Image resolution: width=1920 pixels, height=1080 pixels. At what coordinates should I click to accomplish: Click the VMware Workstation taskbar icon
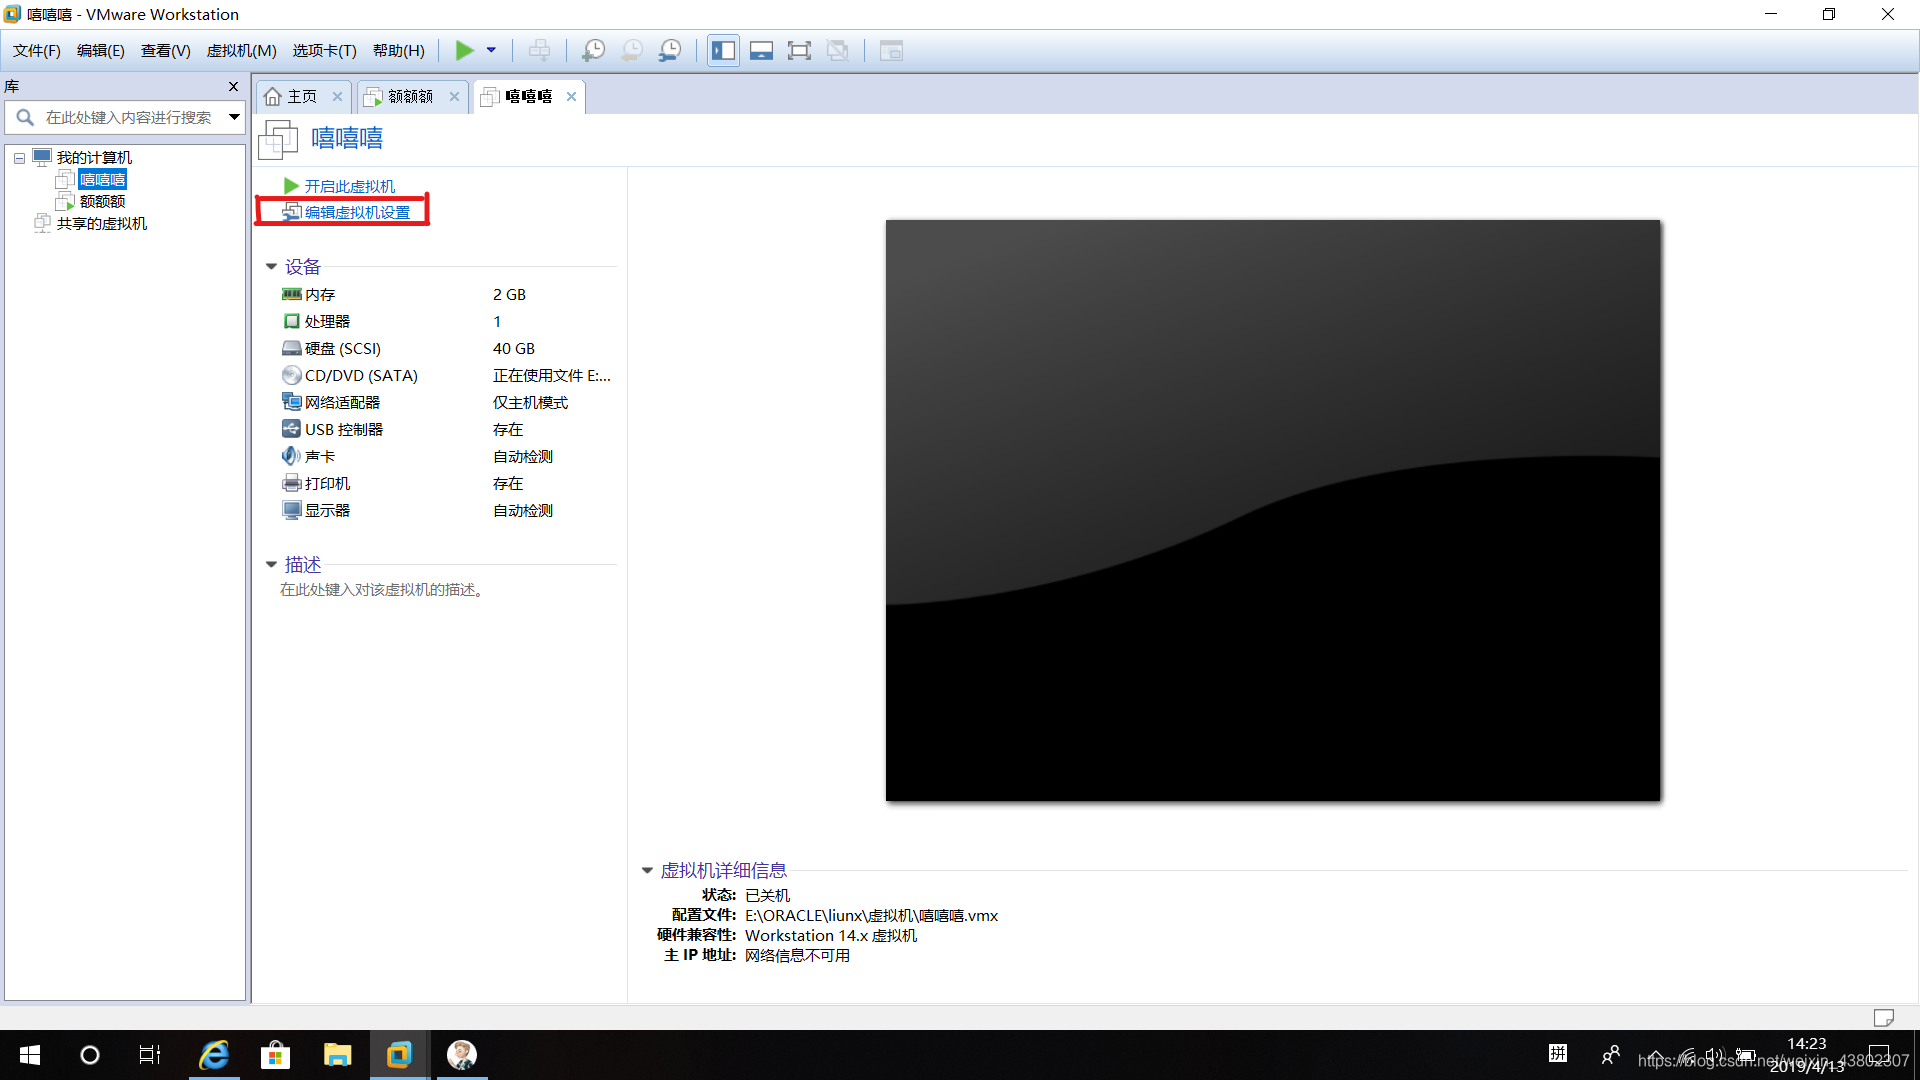click(x=399, y=1055)
